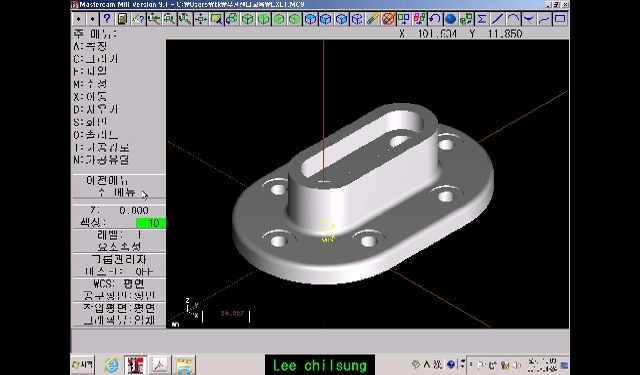
Task: Click the eraser Delete icon
Action: coord(372,19)
